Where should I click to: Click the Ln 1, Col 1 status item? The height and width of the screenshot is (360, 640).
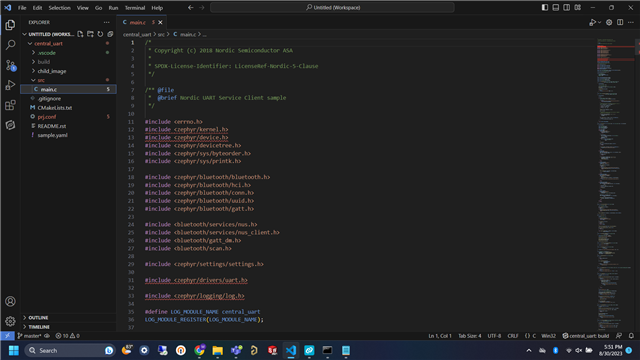(440, 336)
